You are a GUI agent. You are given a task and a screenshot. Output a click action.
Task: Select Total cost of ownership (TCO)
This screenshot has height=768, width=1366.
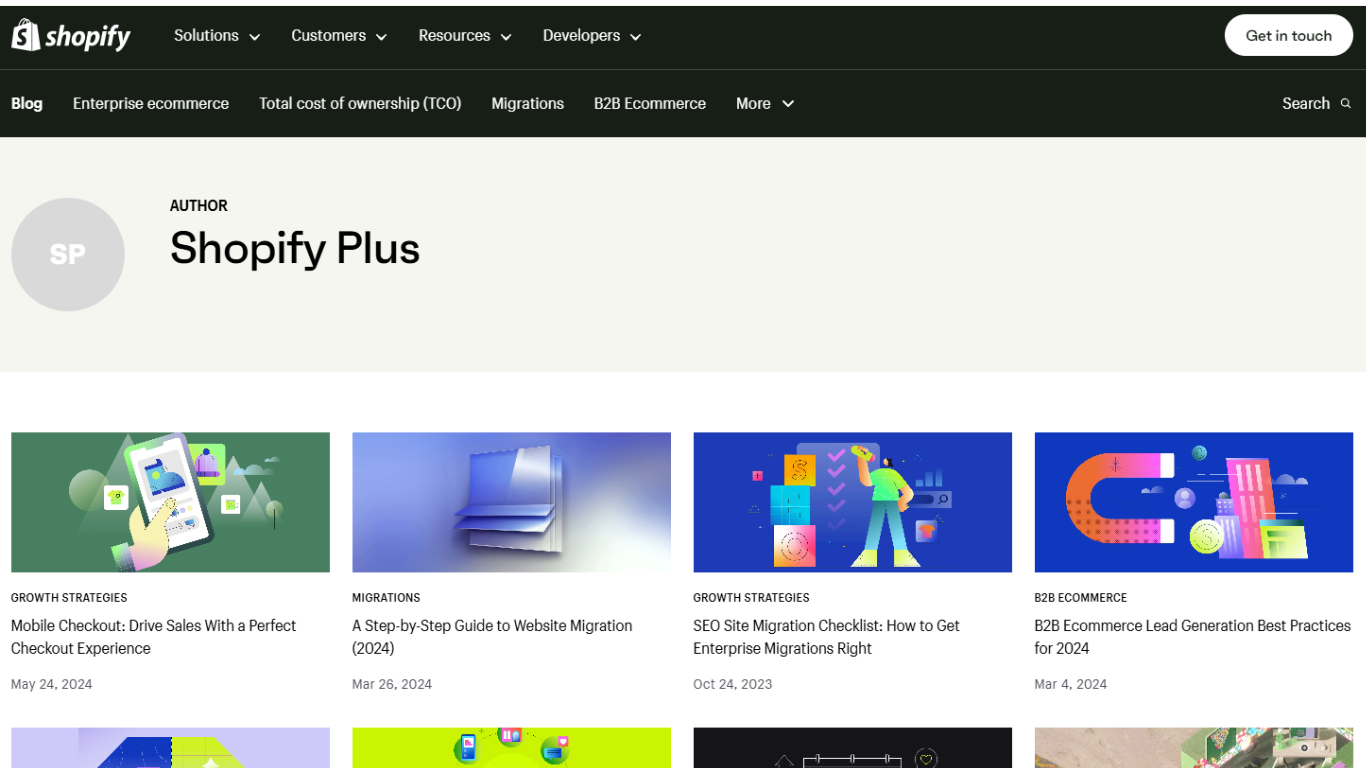pyautogui.click(x=360, y=104)
